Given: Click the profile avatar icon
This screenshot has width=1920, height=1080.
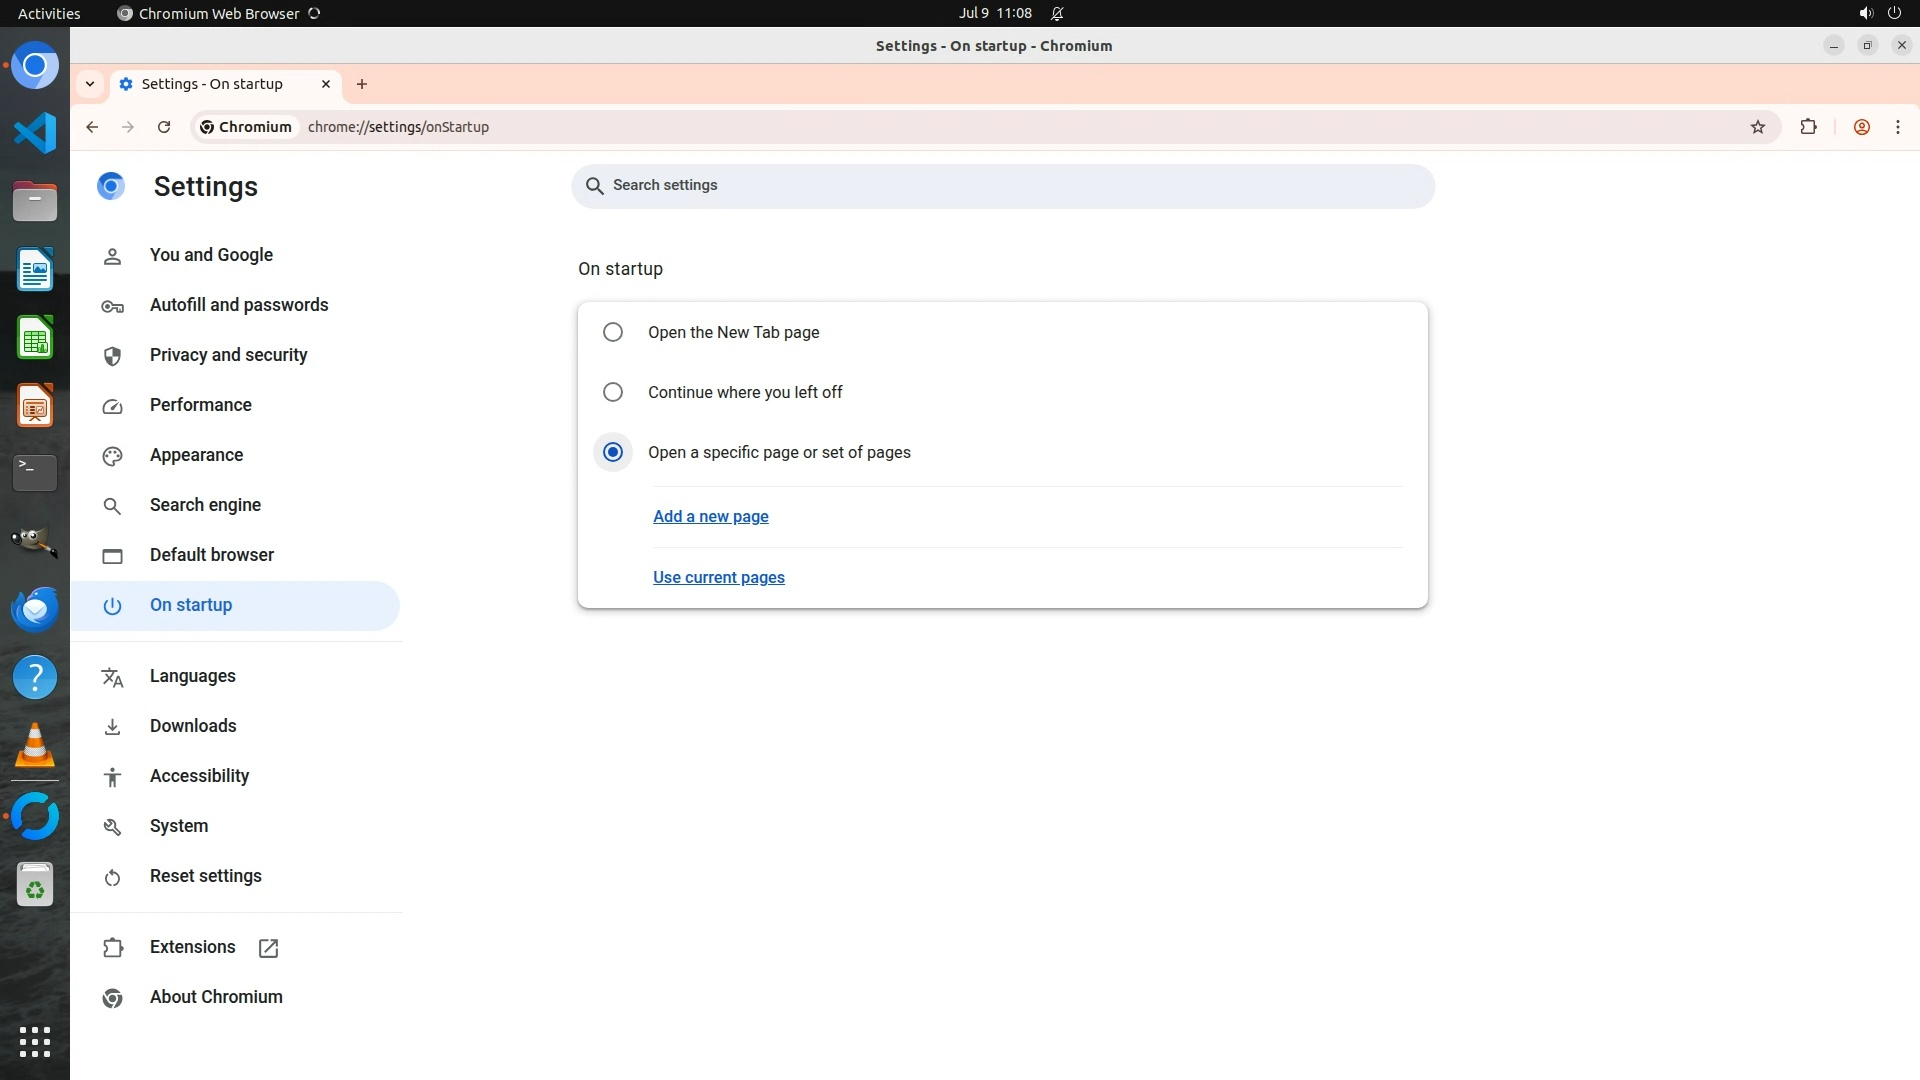Looking at the screenshot, I should pos(1861,127).
